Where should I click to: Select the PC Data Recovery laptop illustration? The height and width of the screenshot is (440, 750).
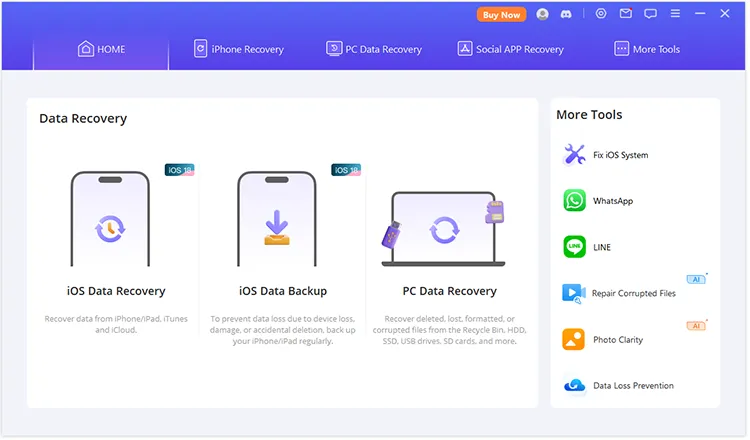pos(443,229)
